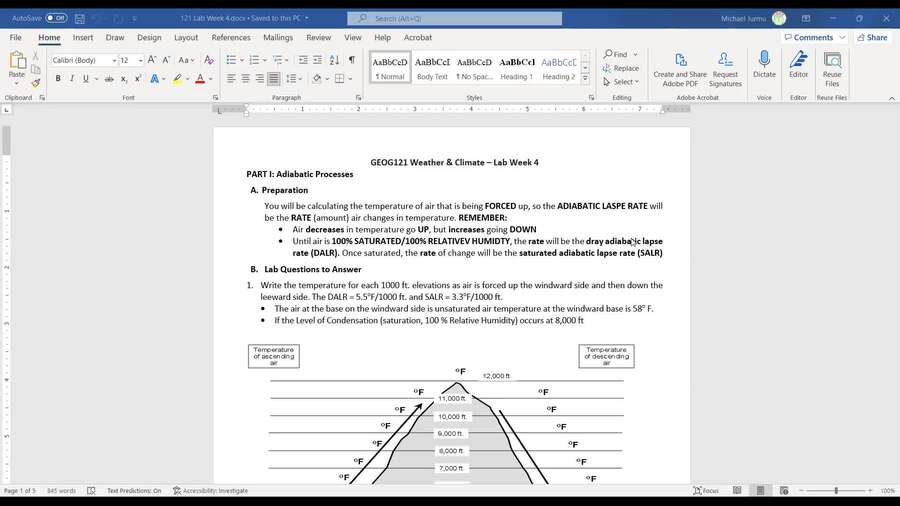
Task: Open line spacing options
Action: click(x=293, y=79)
